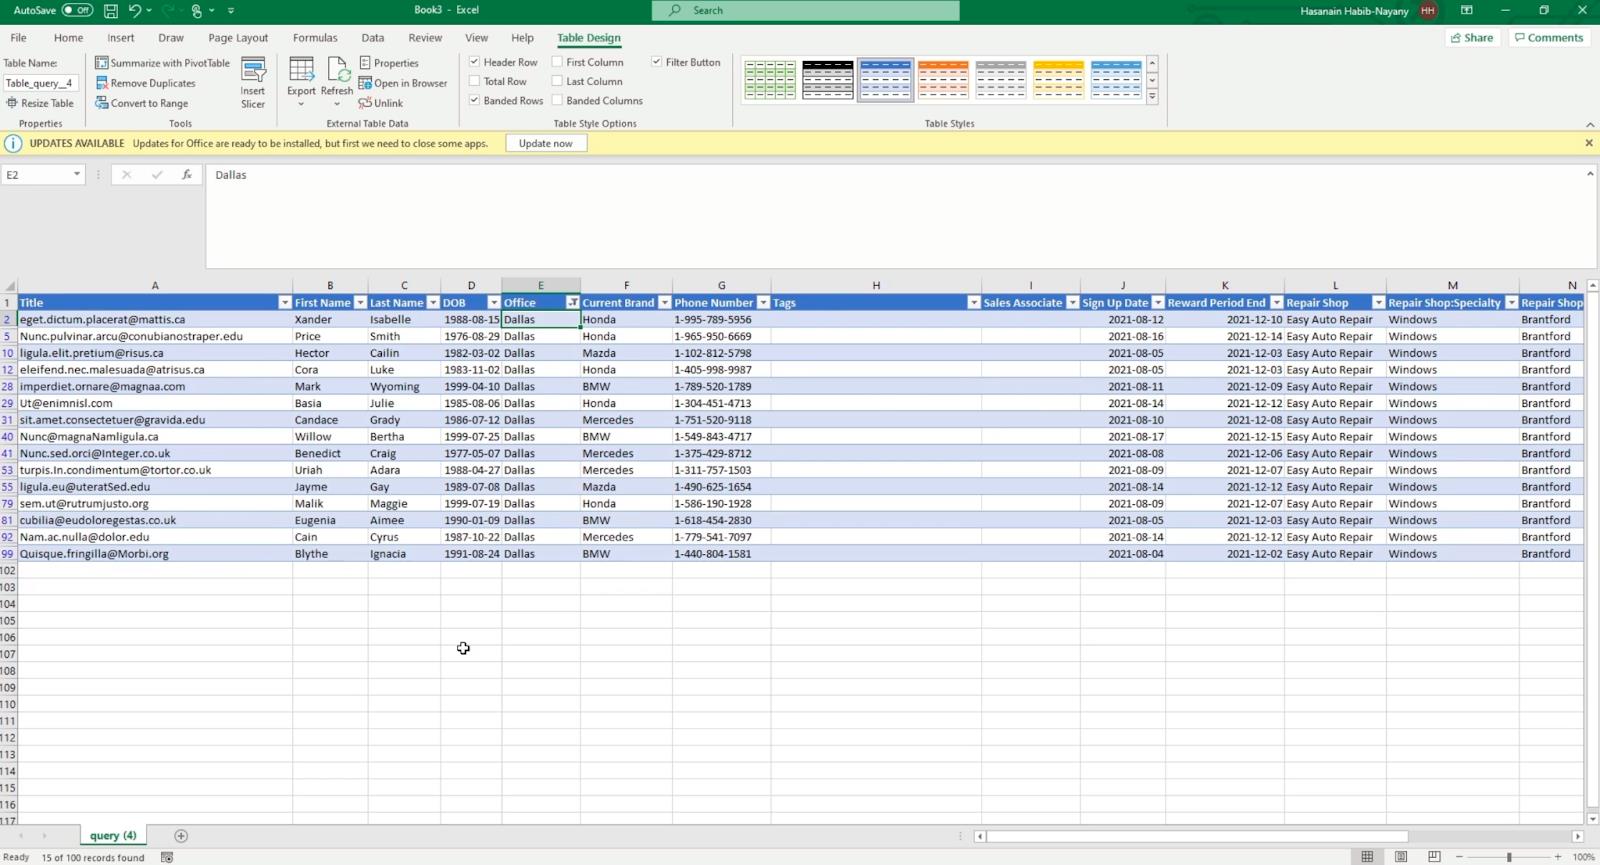
Task: Open Last Name filter dropdown
Action: 433,302
